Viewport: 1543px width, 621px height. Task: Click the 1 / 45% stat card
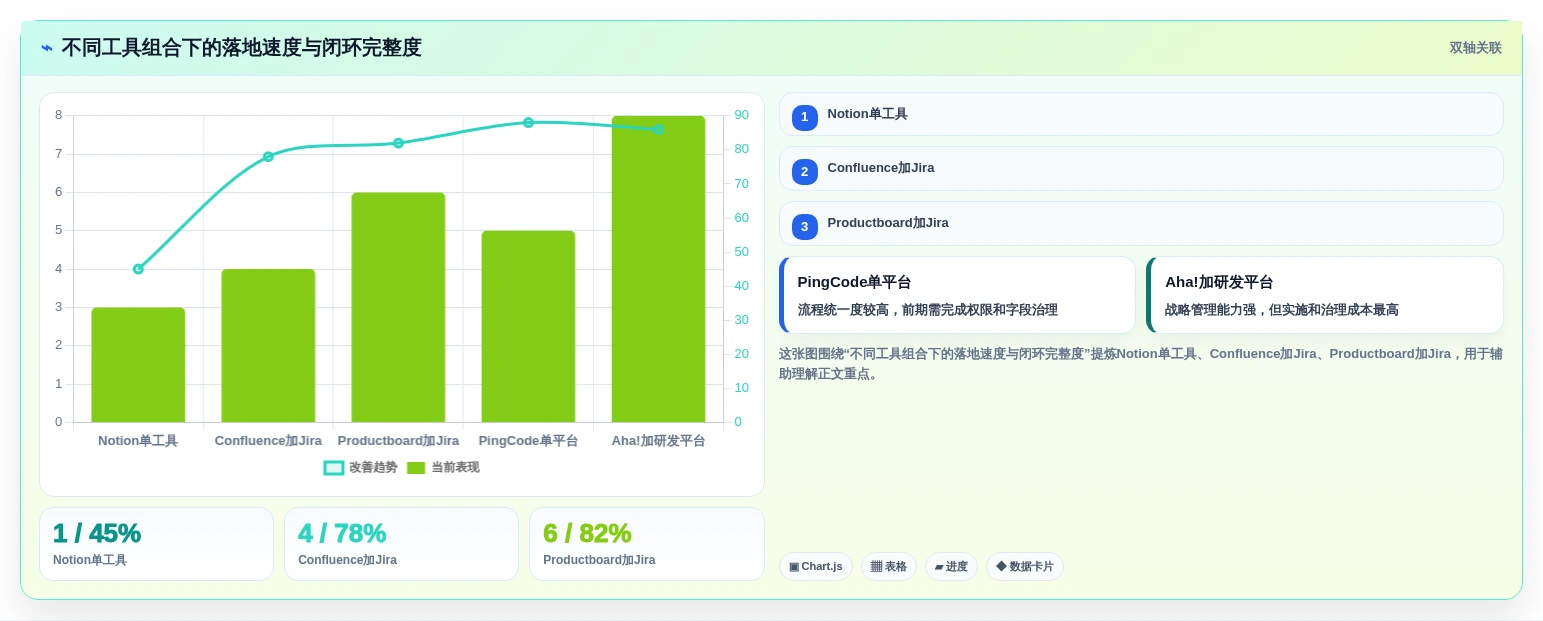click(x=156, y=544)
